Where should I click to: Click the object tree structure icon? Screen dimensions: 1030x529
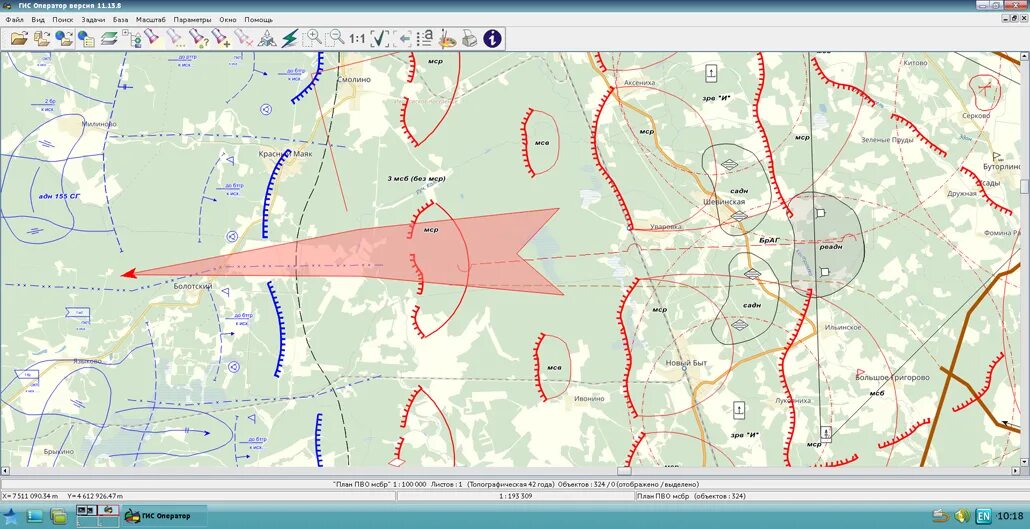pyautogui.click(x=132, y=39)
